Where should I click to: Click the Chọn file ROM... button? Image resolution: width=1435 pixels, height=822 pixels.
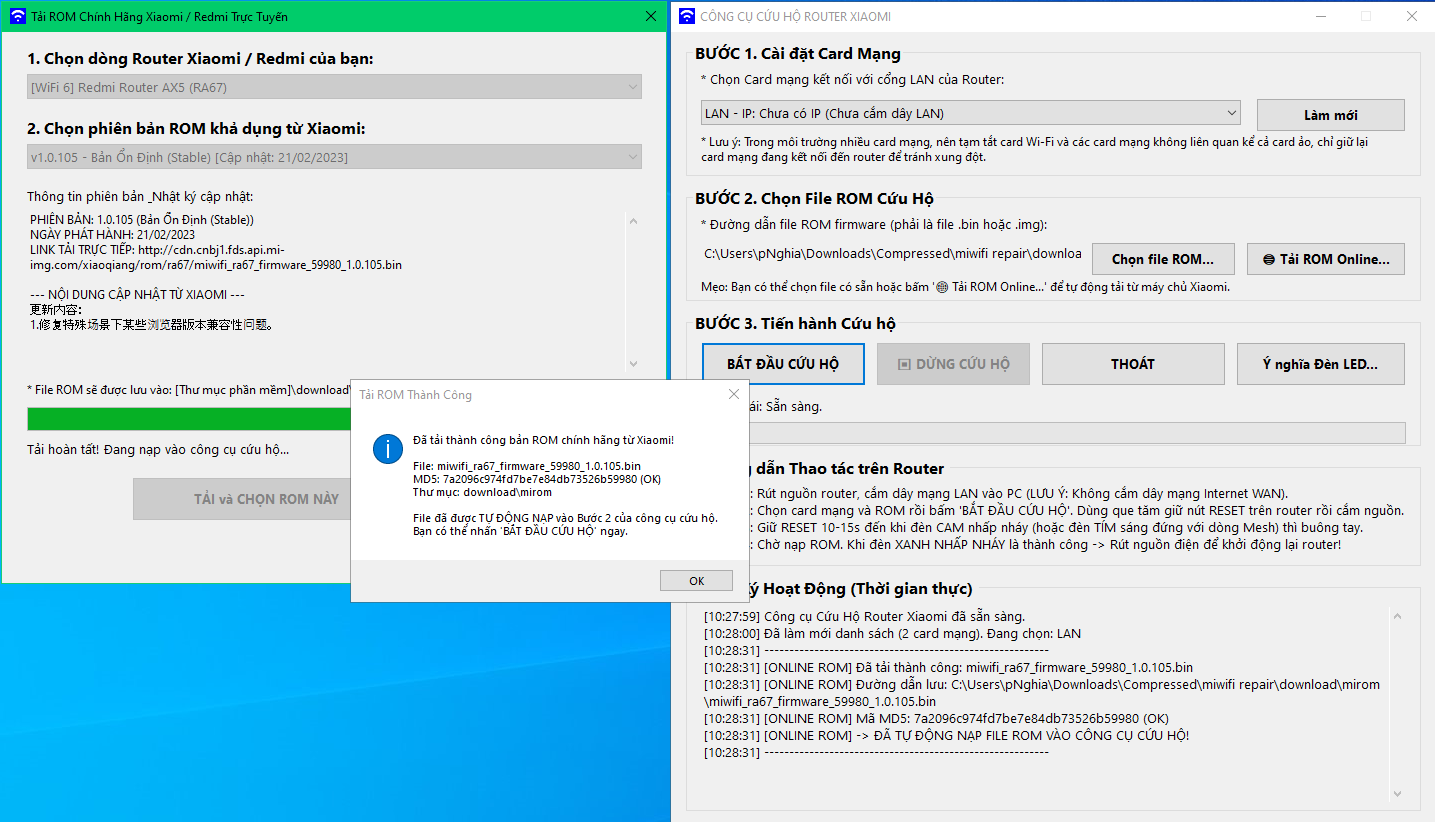coord(1163,259)
